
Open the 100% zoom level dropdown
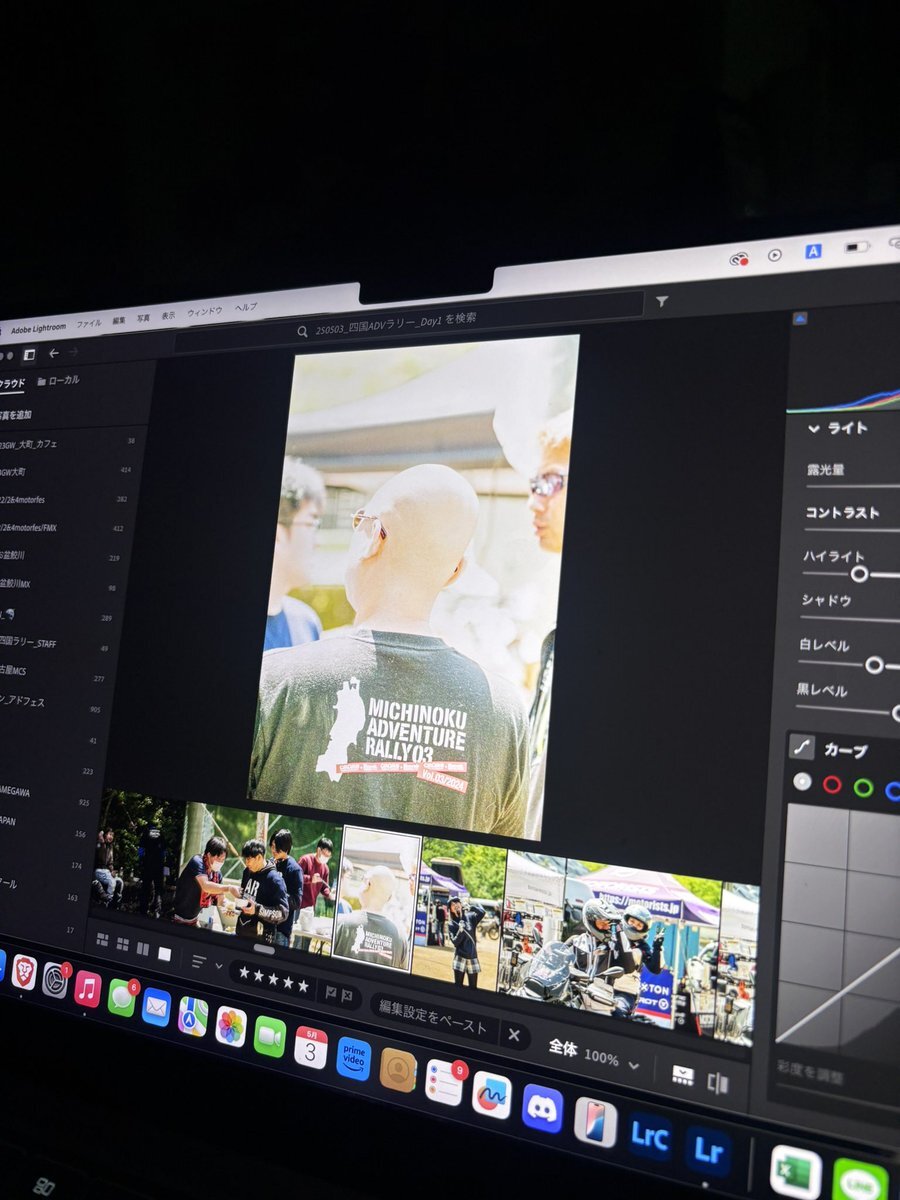610,1058
